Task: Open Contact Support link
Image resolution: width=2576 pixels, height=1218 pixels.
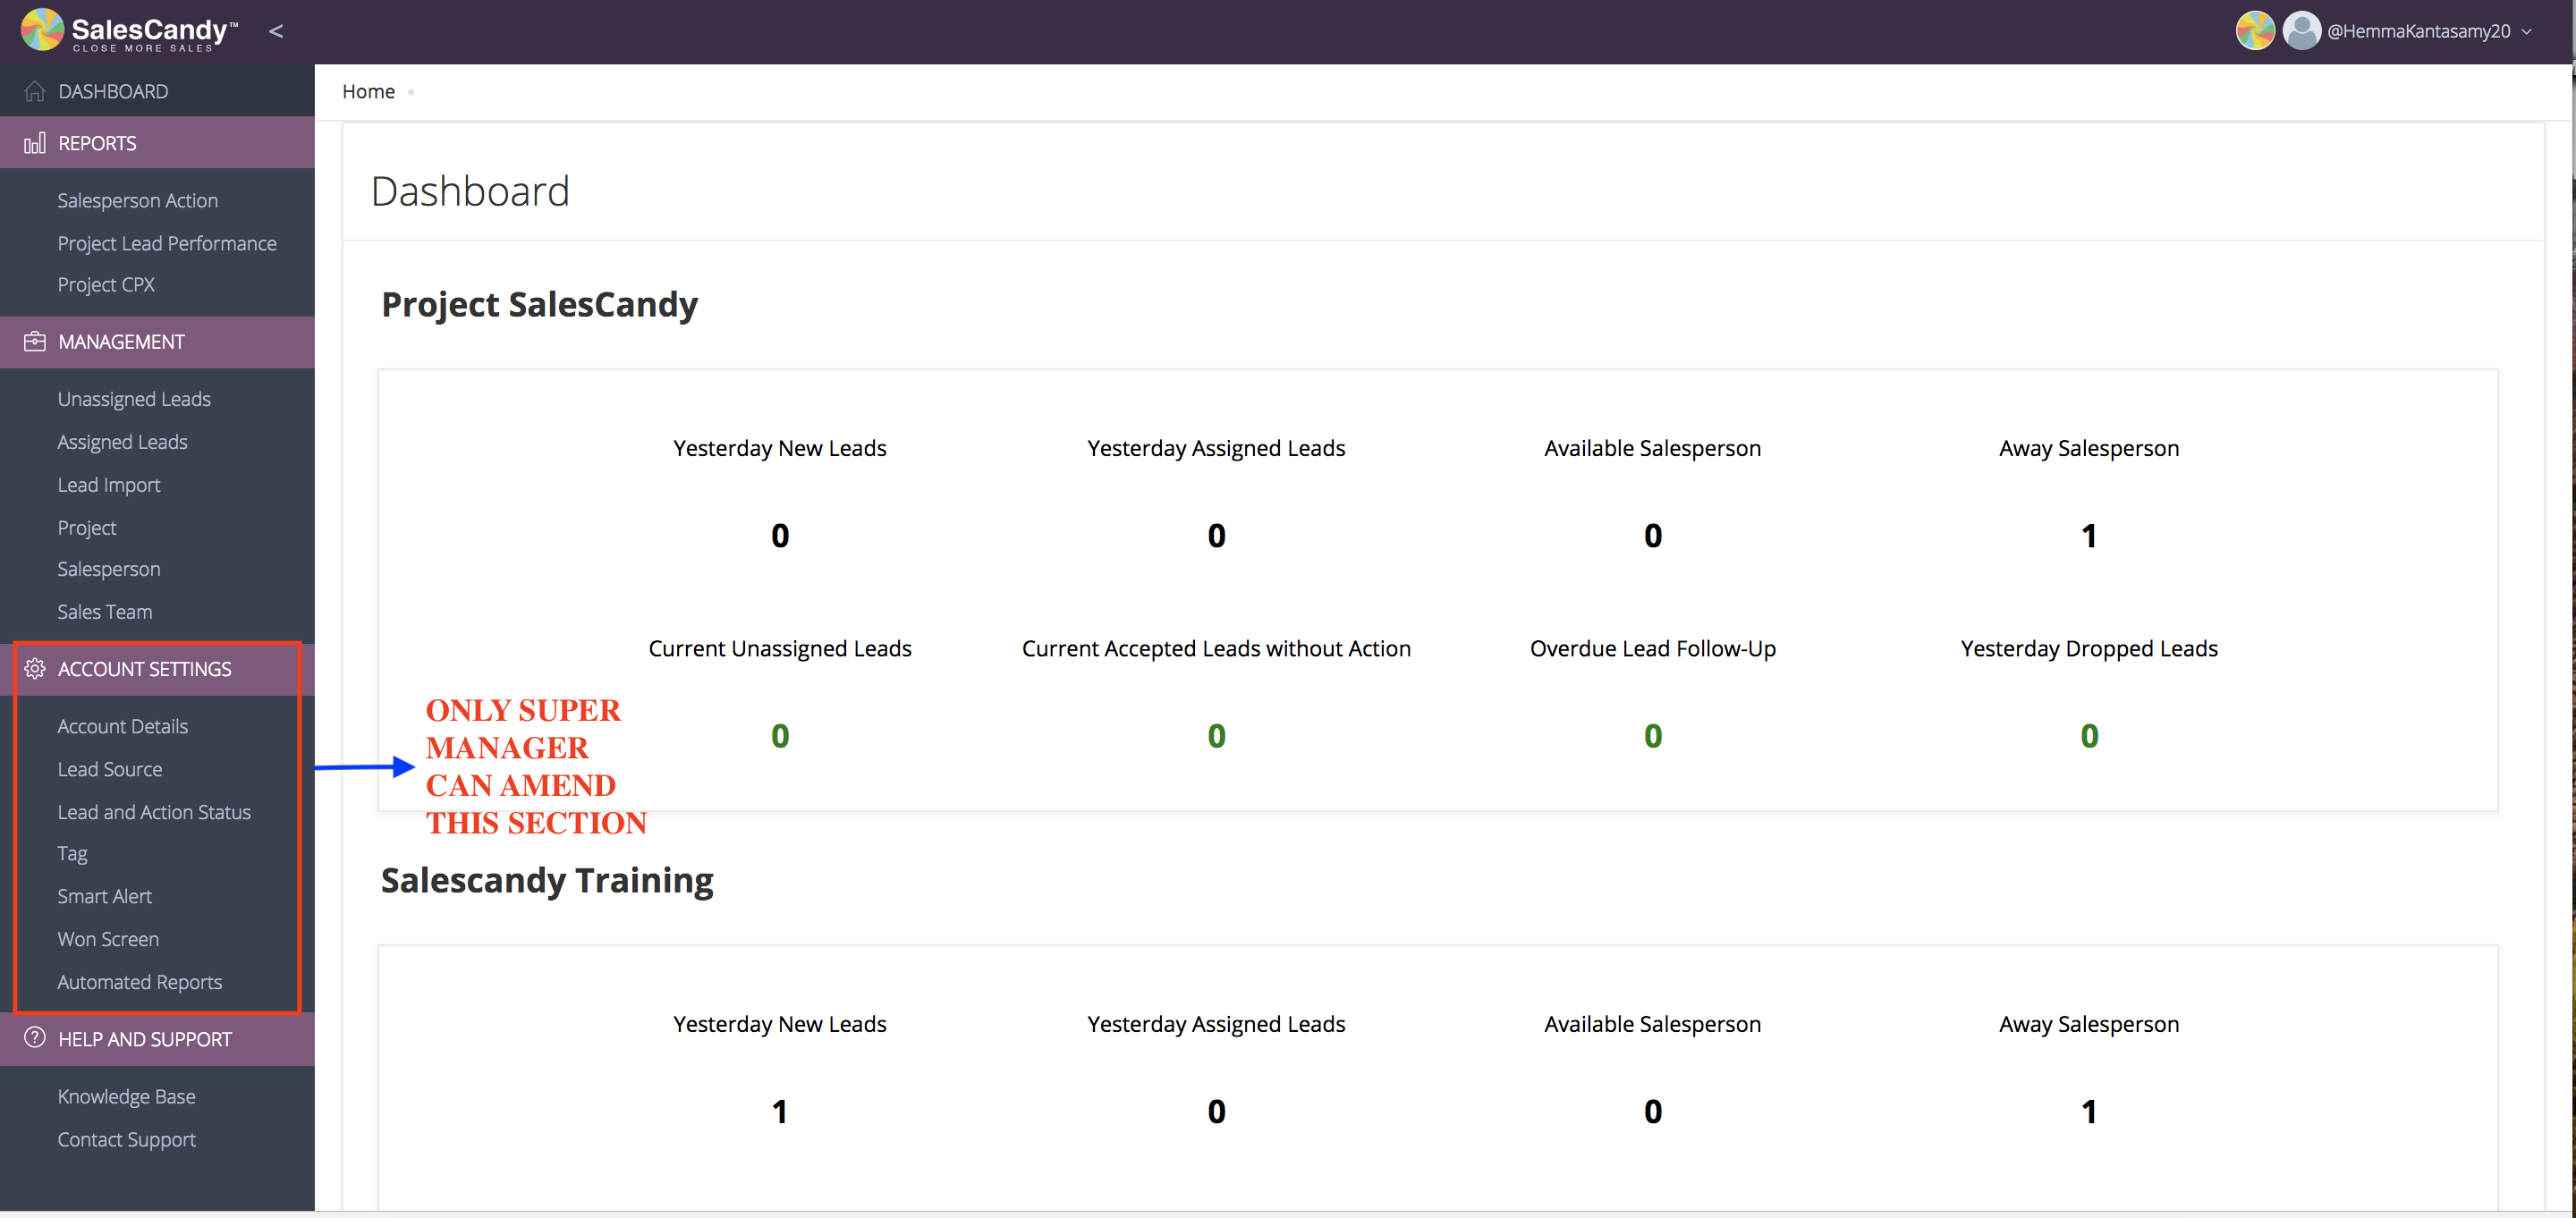Action: [x=126, y=1139]
